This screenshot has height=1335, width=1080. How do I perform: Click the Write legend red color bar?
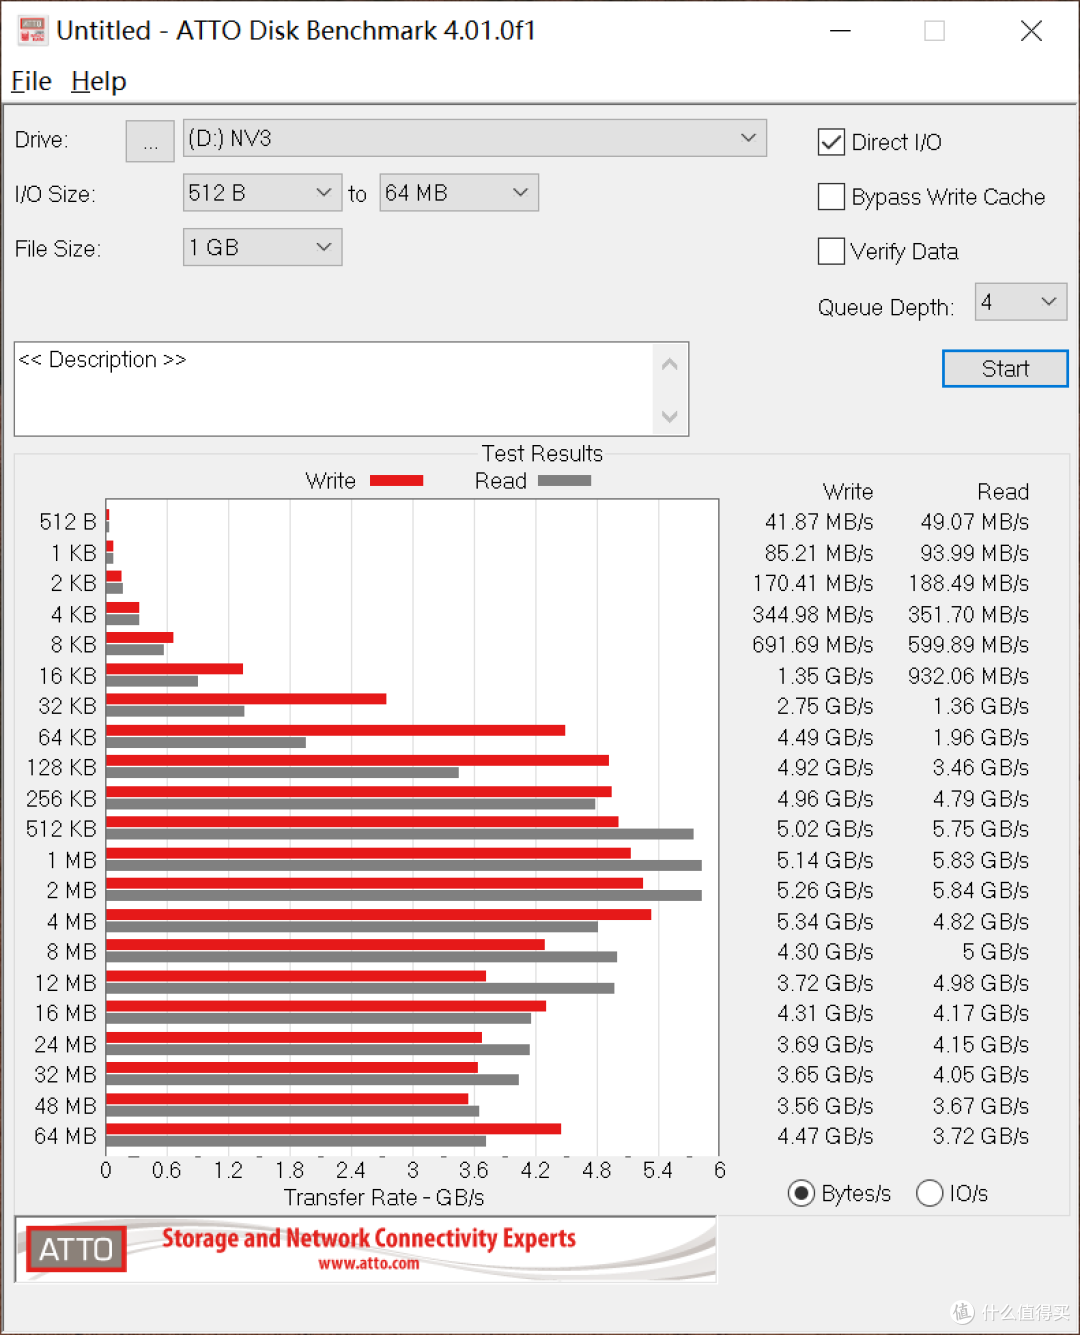pos(396,480)
